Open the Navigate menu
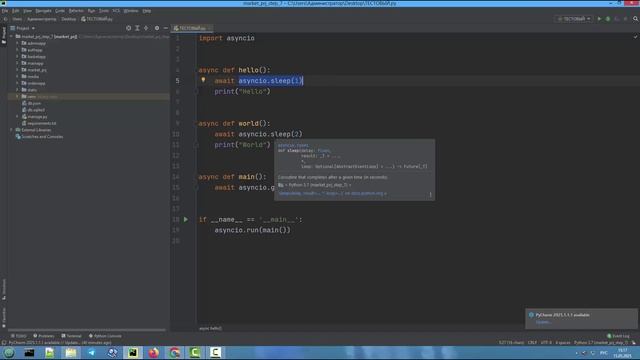The width and height of the screenshot is (640, 360). [43, 11]
